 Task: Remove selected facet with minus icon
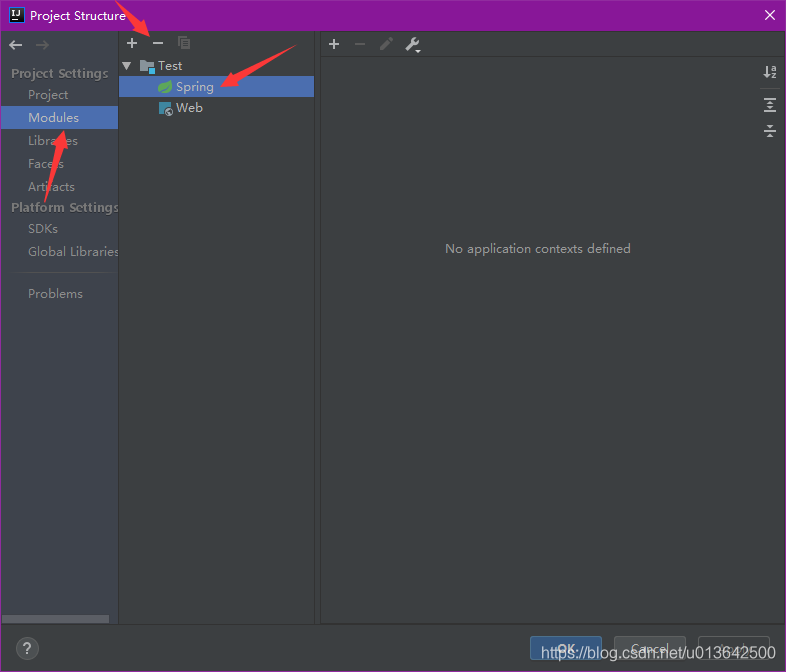[x=158, y=43]
